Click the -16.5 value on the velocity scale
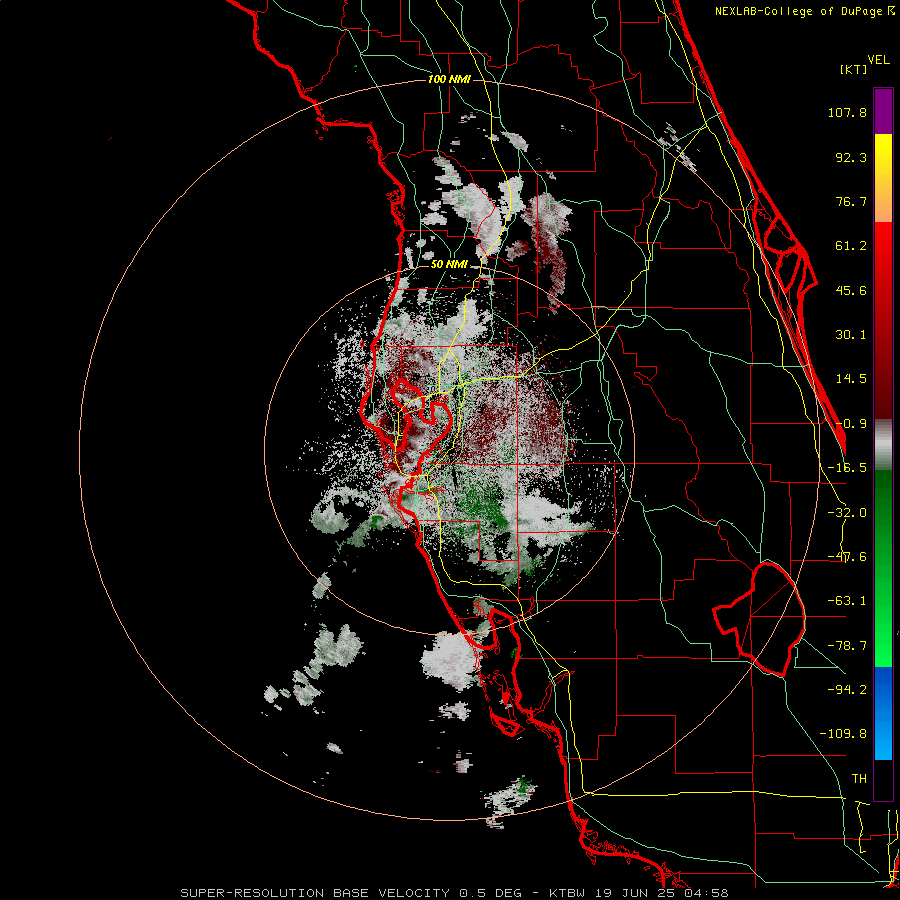 pyautogui.click(x=847, y=468)
